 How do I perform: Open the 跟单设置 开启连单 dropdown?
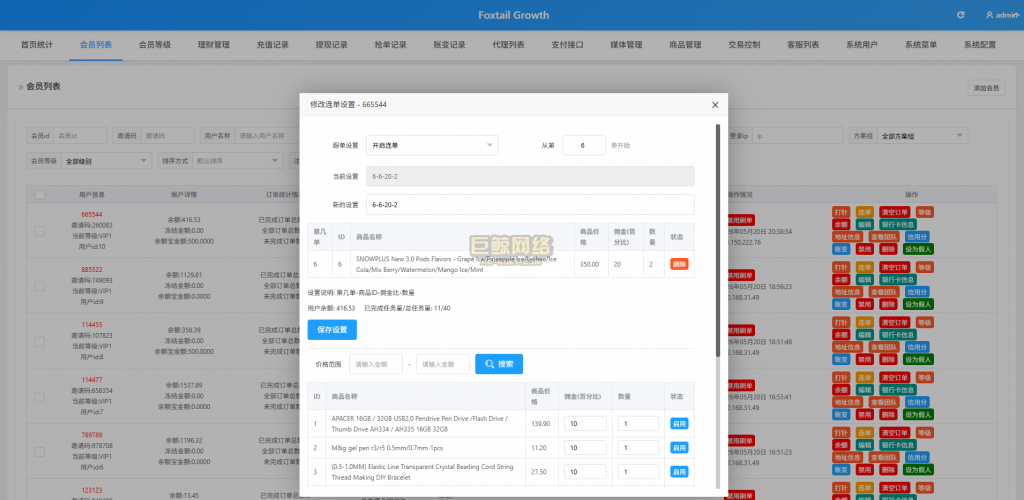432,145
